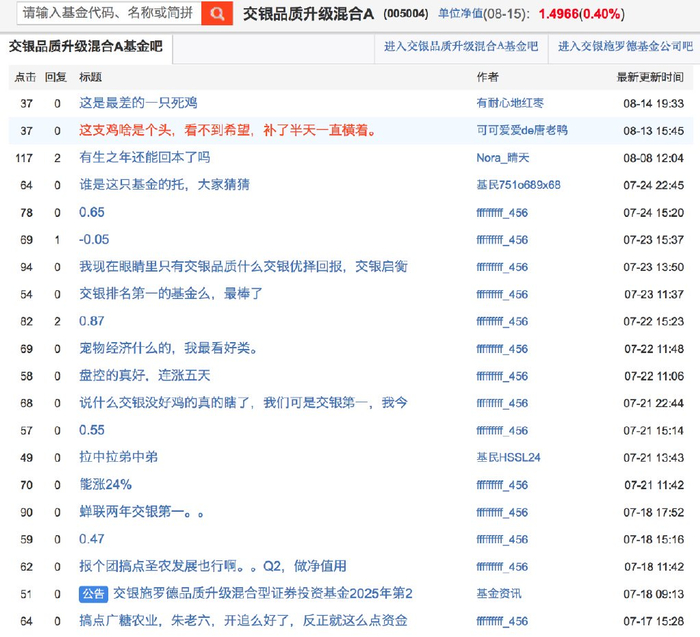This screenshot has width=700, height=637.
Task: Click the 标题 column header
Action: point(91,77)
